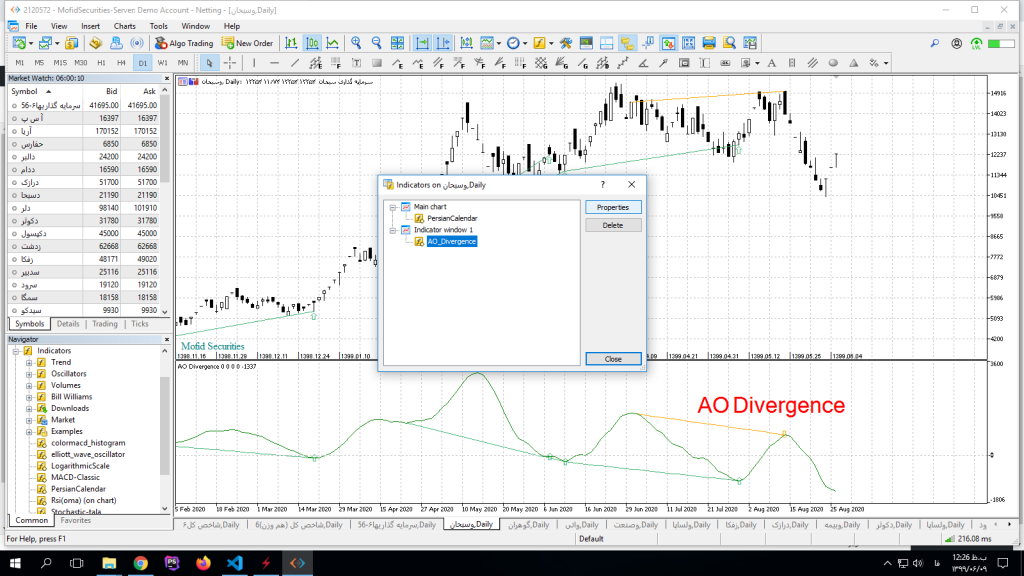Switch to the W1 timeframe
The width and height of the screenshot is (1024, 576).
click(162, 63)
